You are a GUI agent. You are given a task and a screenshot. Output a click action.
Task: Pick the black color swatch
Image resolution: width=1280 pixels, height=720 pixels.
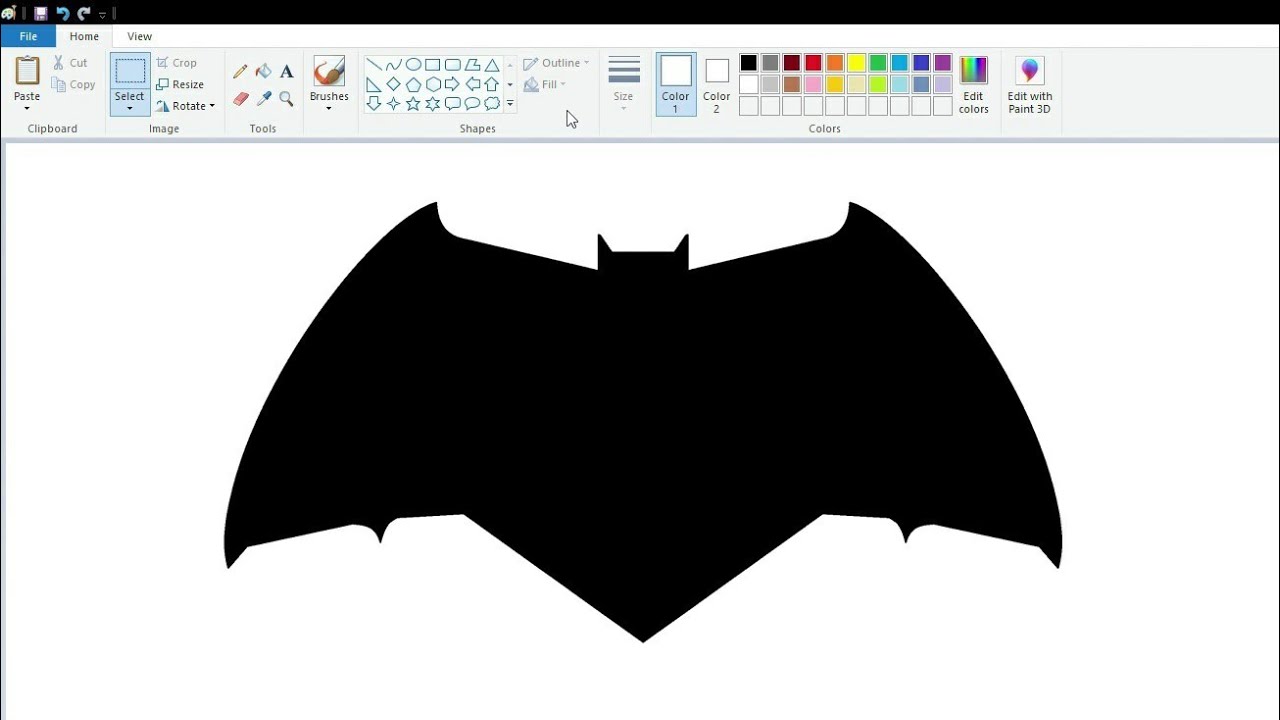(749, 63)
